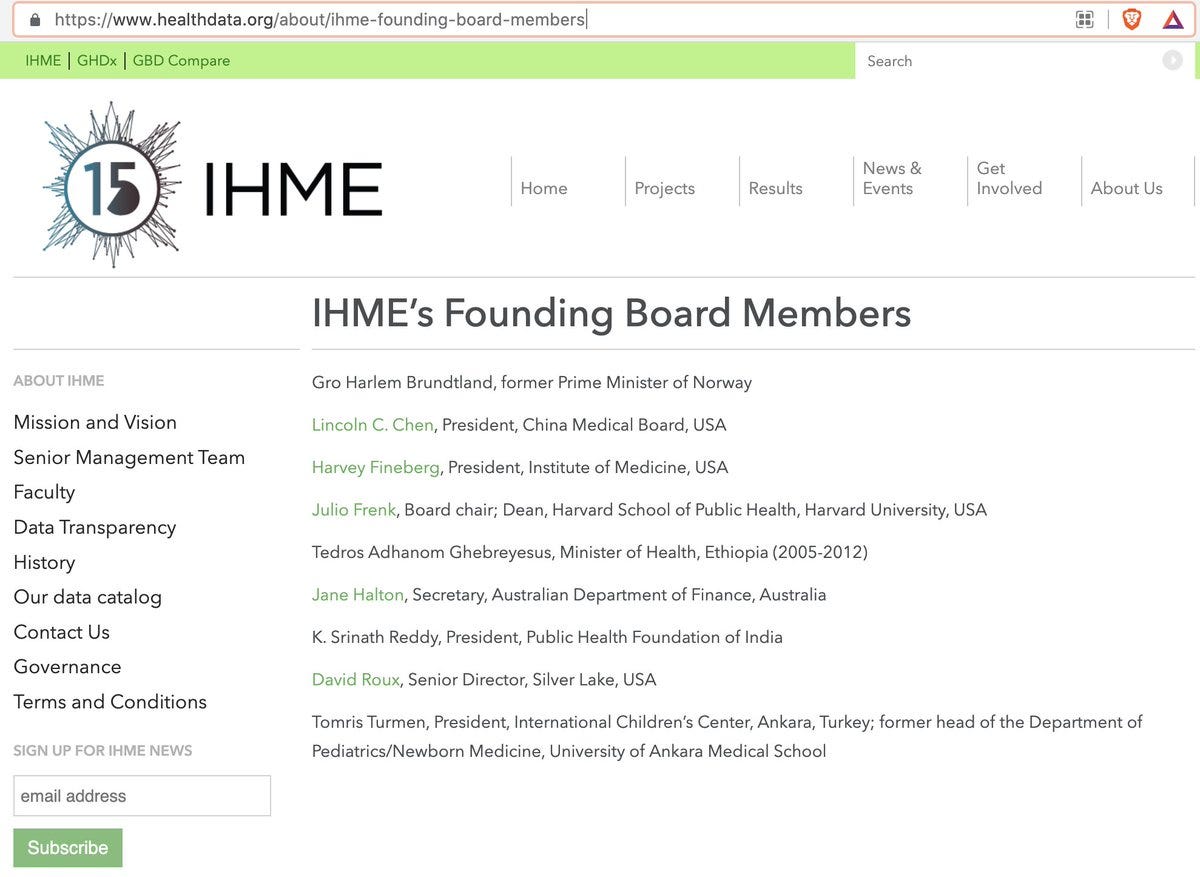The height and width of the screenshot is (877, 1200).
Task: Click the Tedros Adhanom Ghebreyesus text line
Action: coord(590,552)
